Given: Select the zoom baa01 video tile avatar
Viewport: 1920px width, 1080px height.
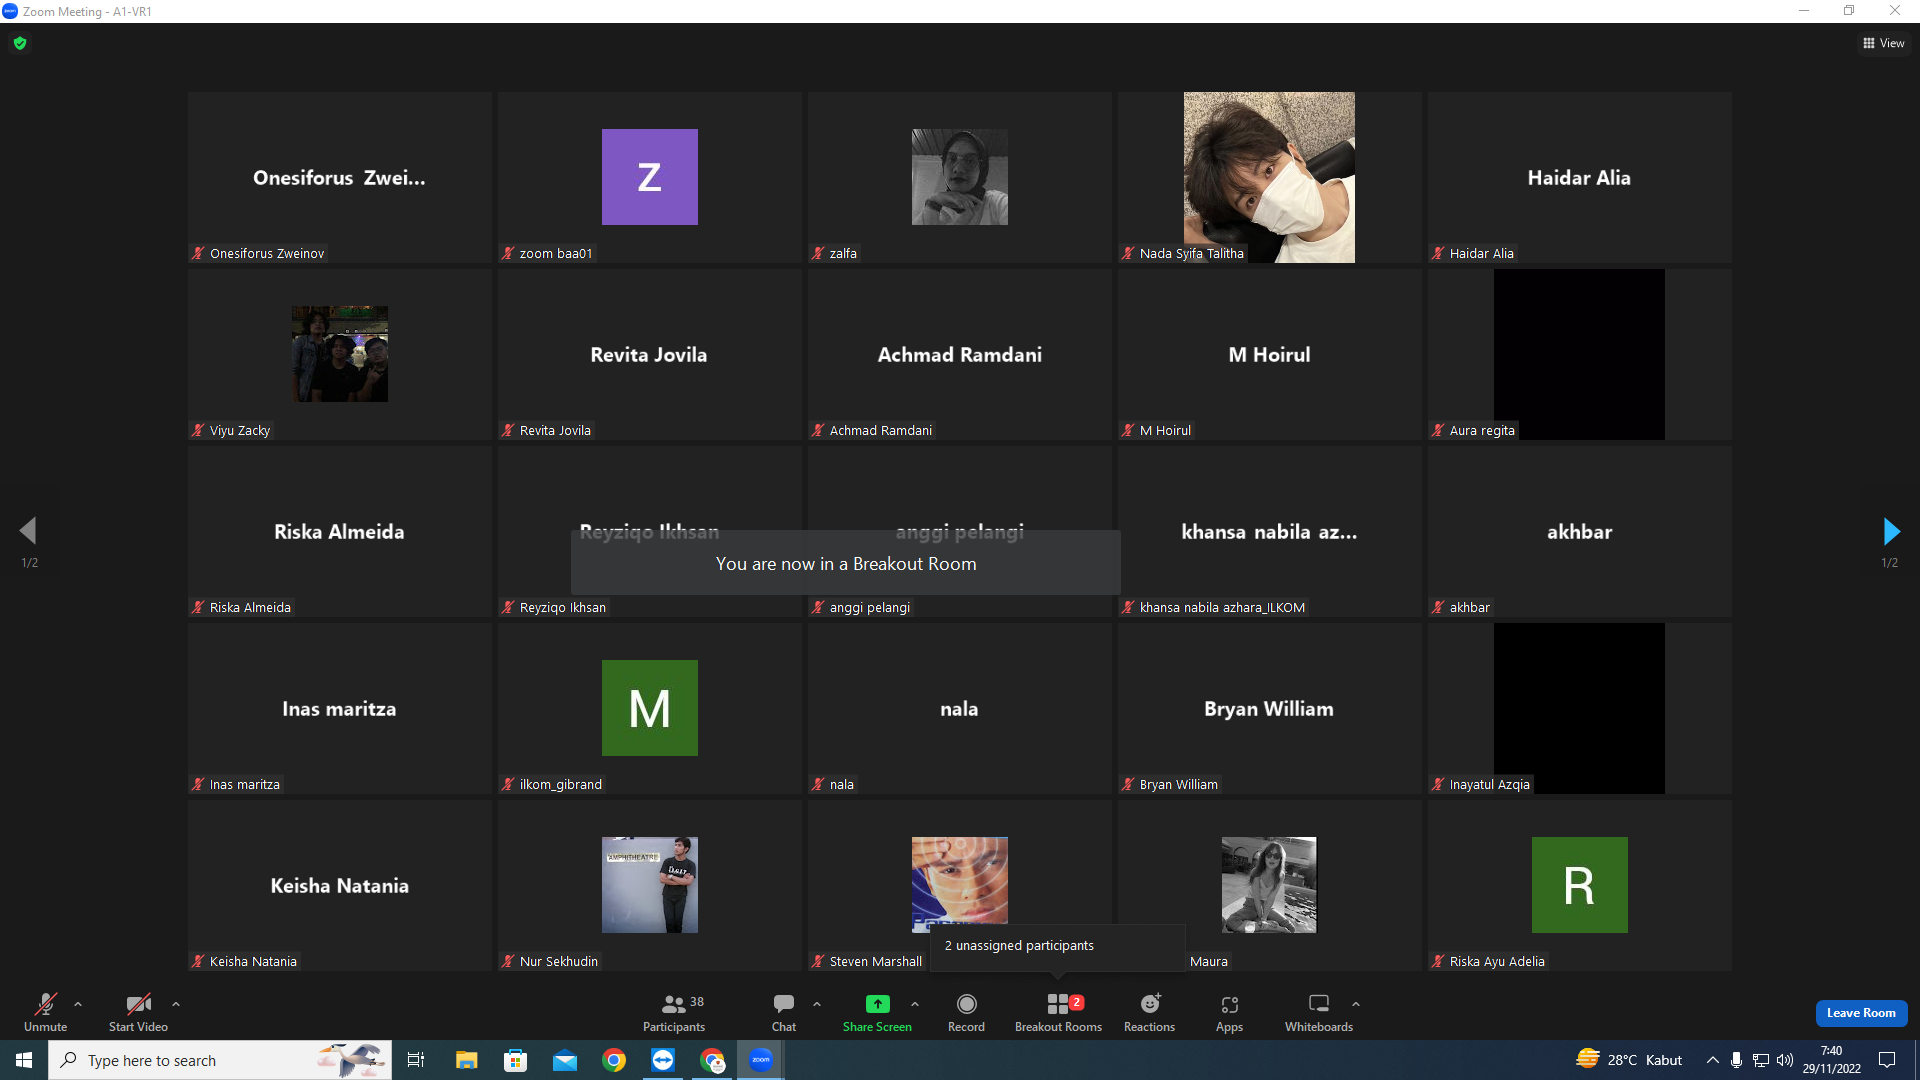Looking at the screenshot, I should (x=650, y=177).
